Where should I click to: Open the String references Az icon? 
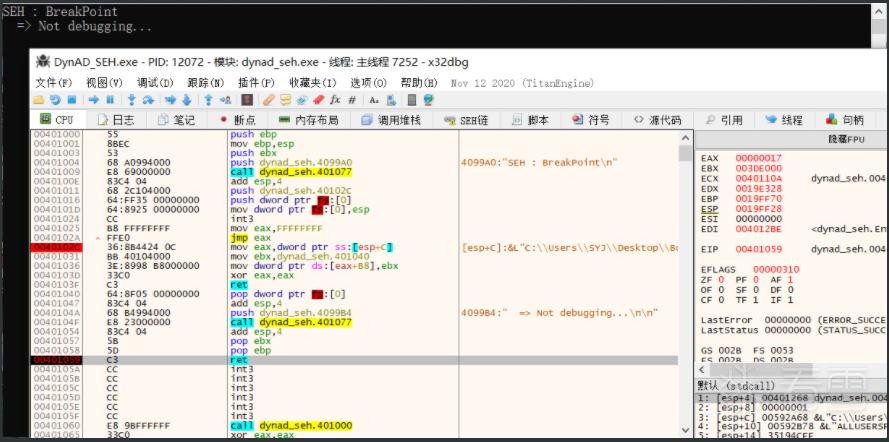pos(374,100)
